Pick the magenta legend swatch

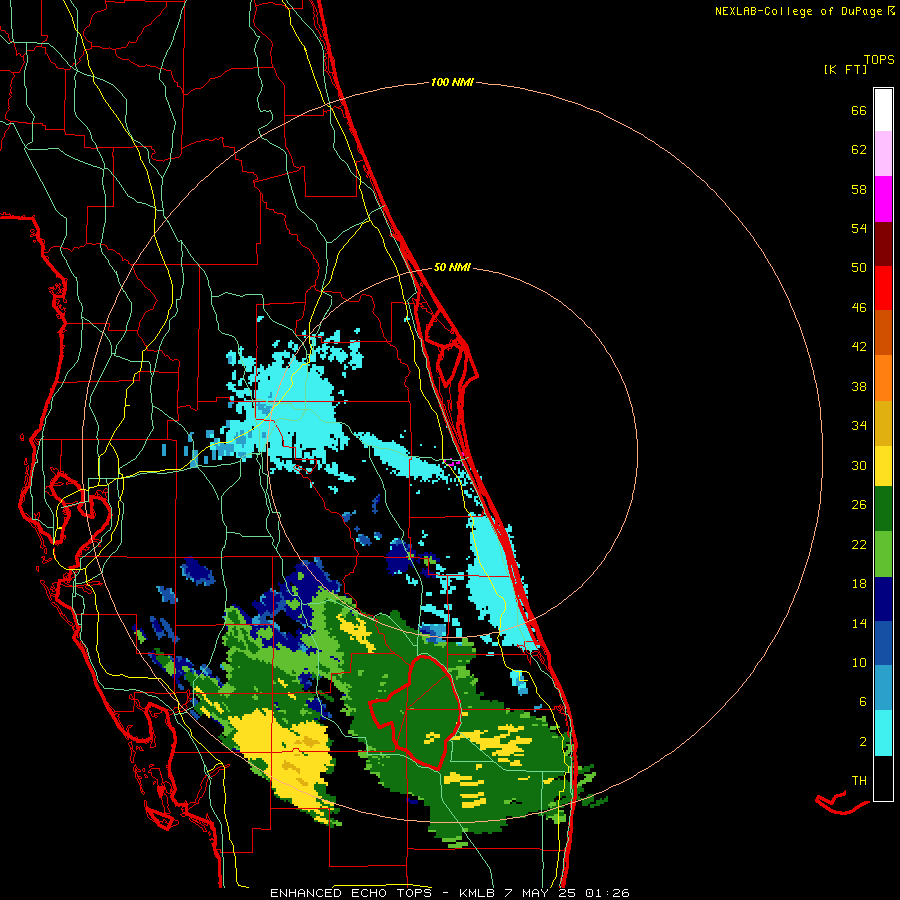(883, 199)
